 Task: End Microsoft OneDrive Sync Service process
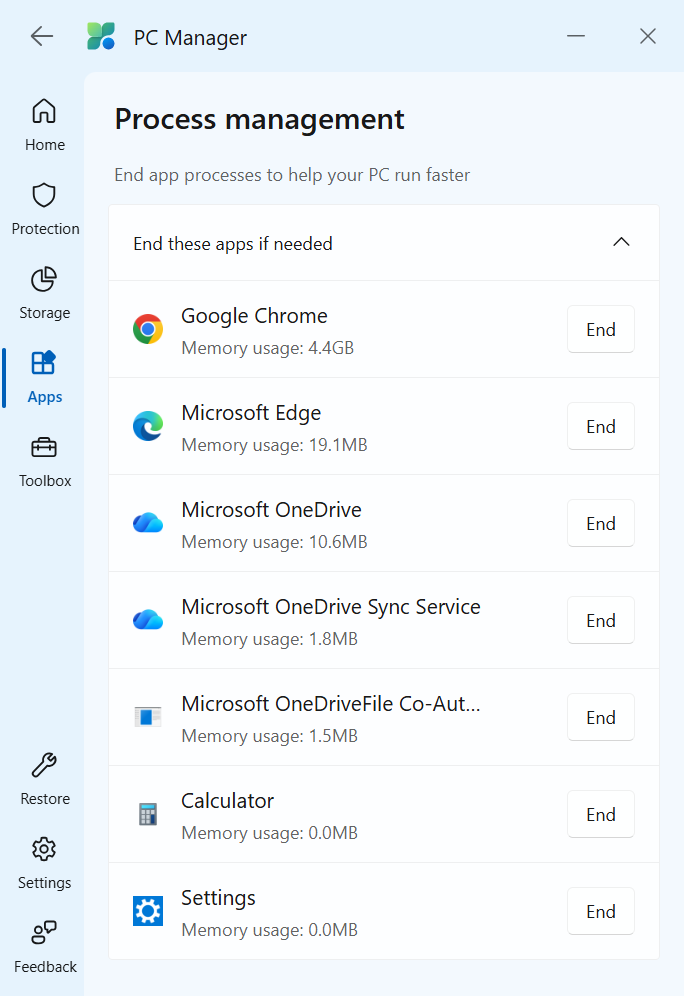(x=600, y=621)
